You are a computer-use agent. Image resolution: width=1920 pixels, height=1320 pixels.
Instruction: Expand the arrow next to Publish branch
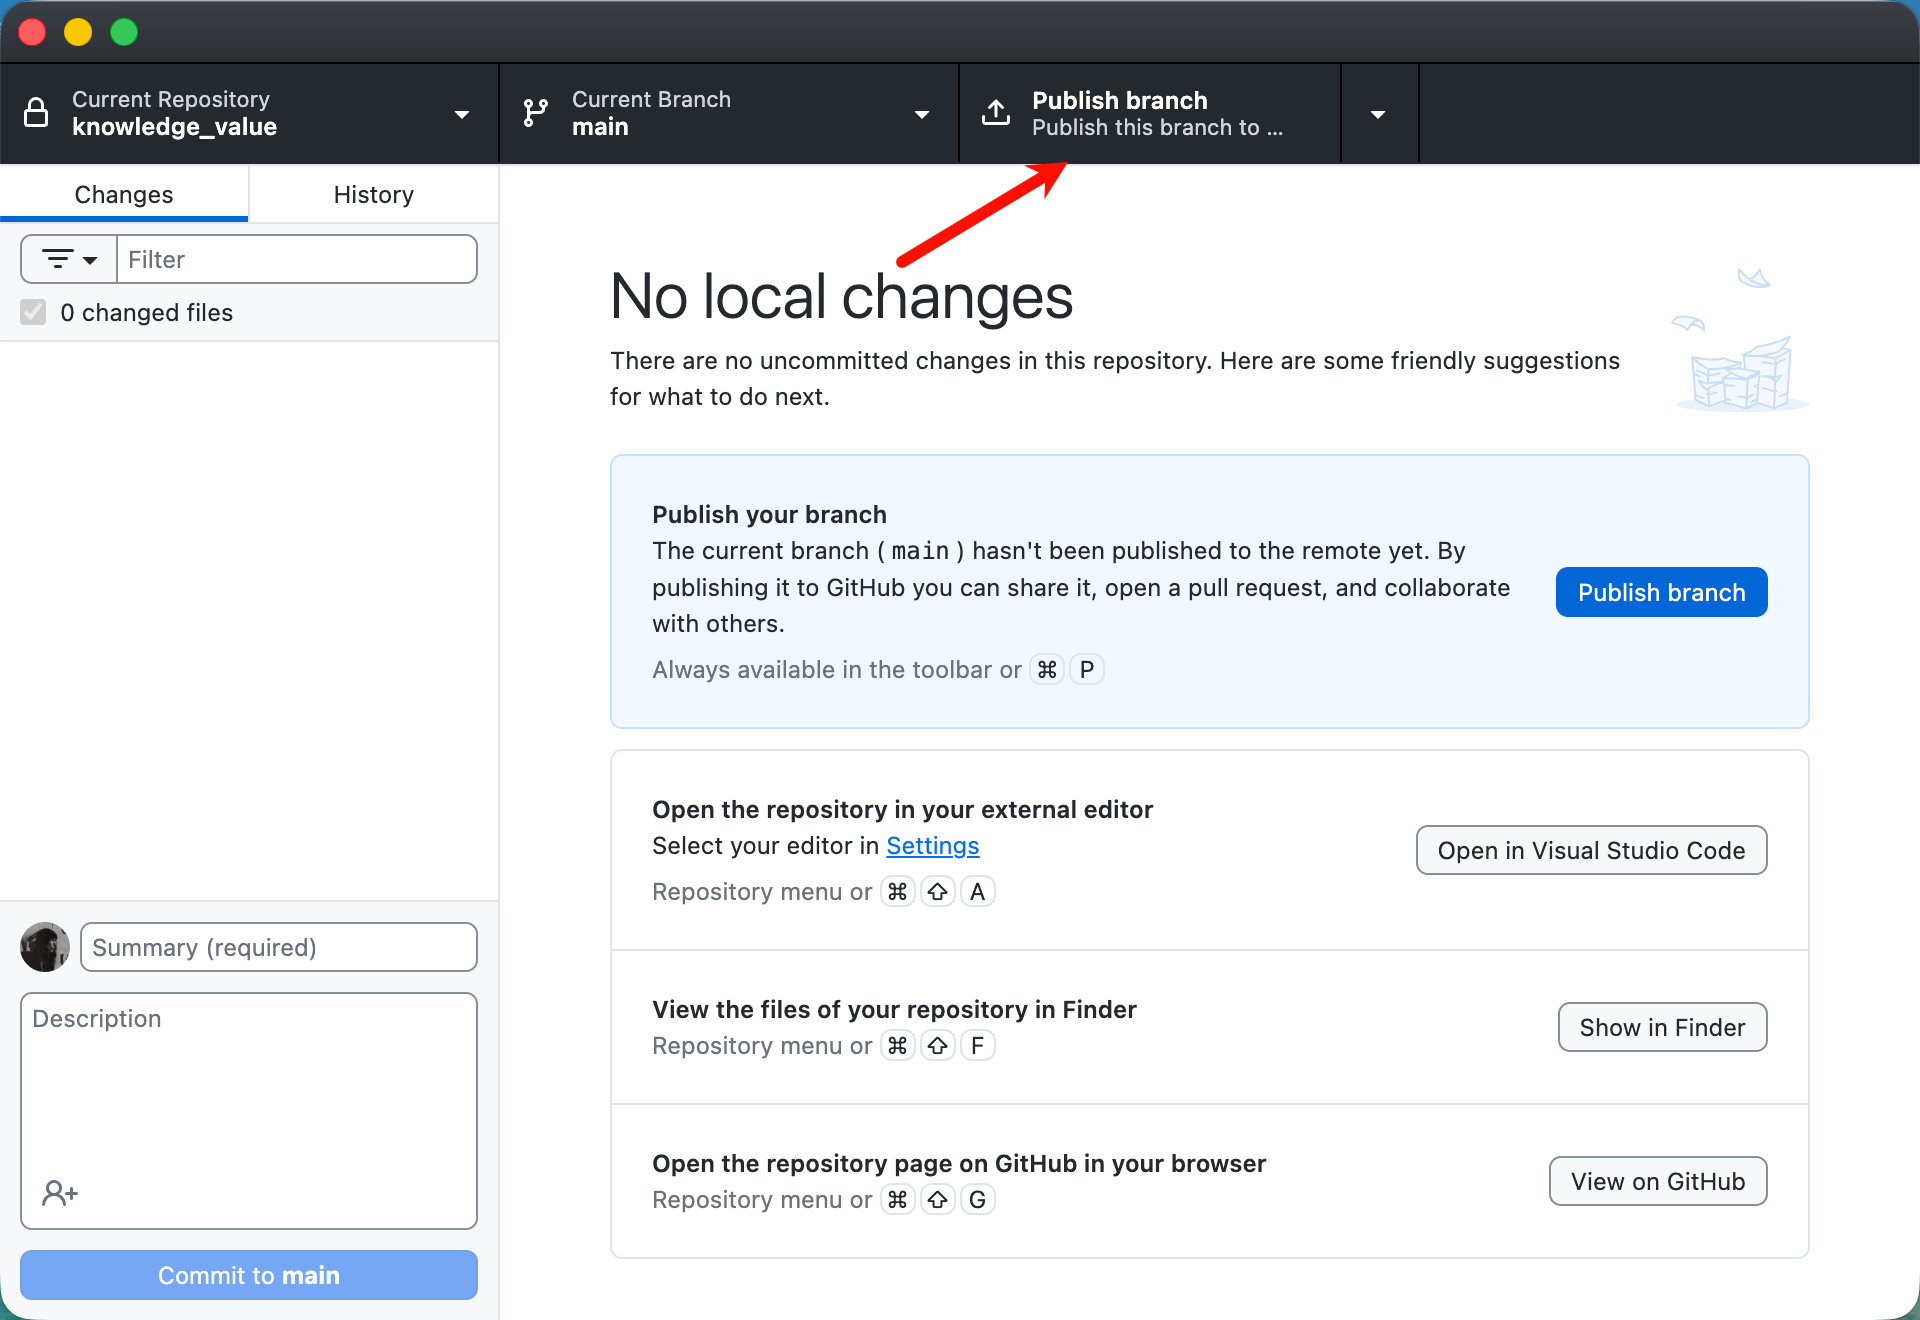pyautogui.click(x=1378, y=114)
